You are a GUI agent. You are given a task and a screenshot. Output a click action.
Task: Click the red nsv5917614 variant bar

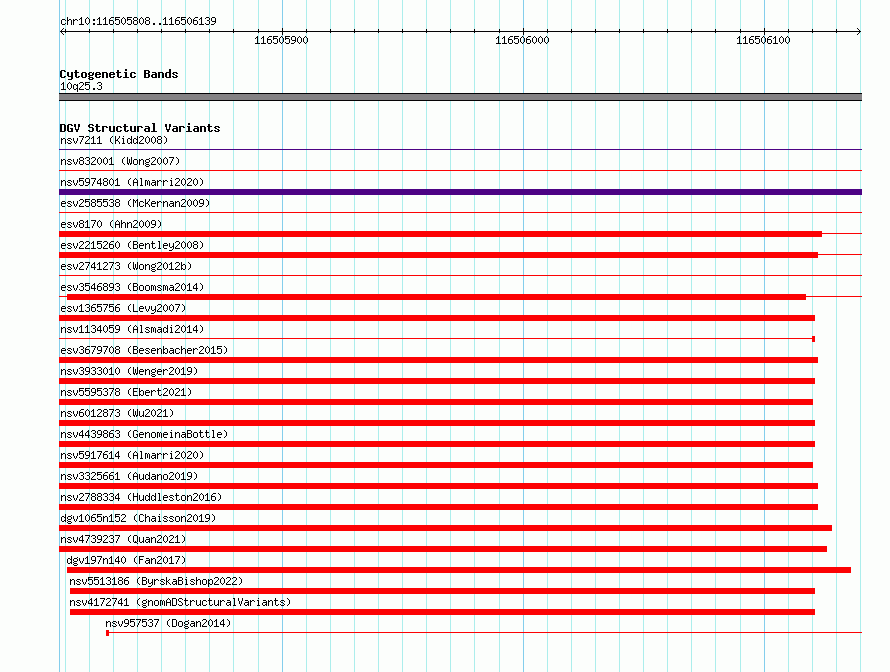coord(436,465)
